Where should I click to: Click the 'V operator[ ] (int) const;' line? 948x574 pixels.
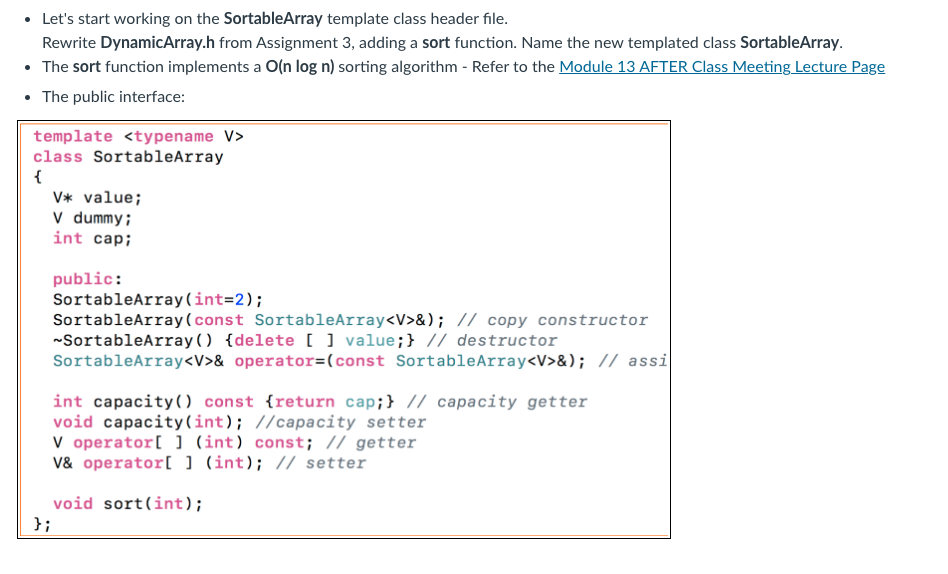click(183, 443)
